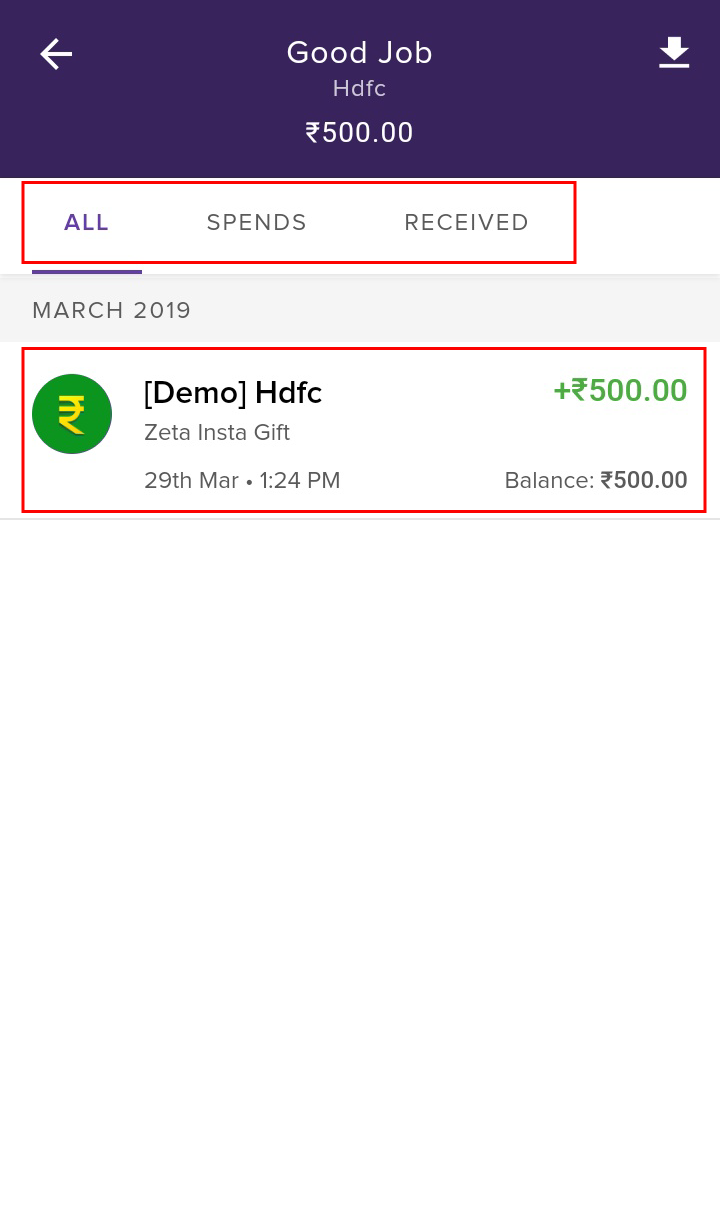Tap the divider line under the transaction
The width and height of the screenshot is (720, 1229).
(x=360, y=519)
